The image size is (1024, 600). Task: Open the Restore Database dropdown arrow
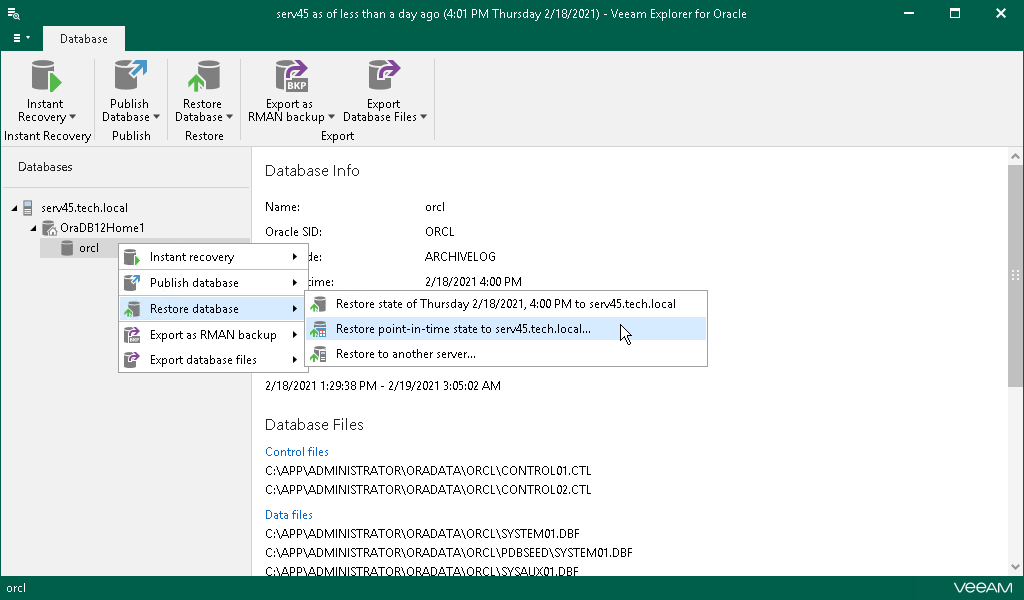pos(230,117)
